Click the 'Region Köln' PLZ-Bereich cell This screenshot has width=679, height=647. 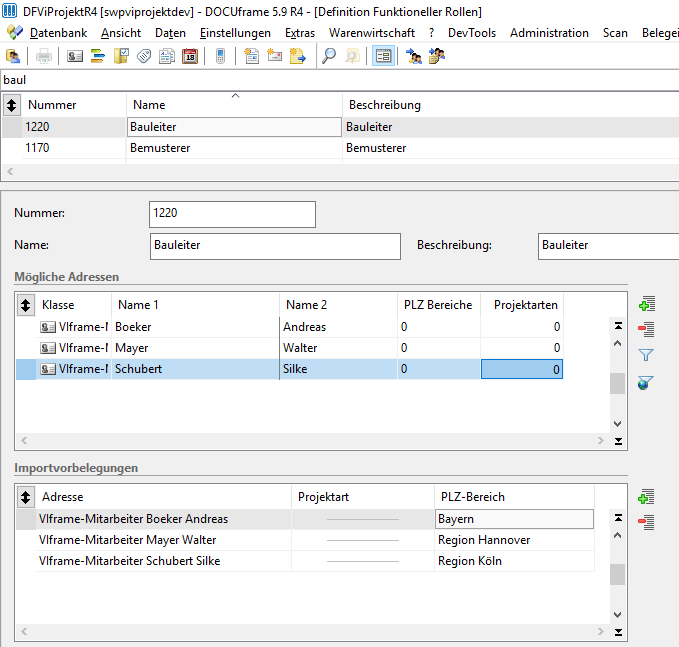click(x=514, y=561)
